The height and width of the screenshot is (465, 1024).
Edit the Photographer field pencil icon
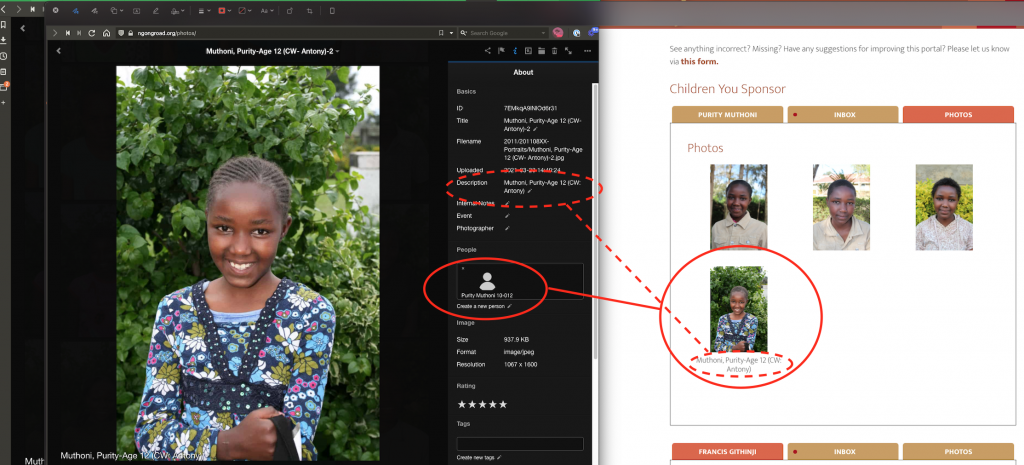coord(507,228)
